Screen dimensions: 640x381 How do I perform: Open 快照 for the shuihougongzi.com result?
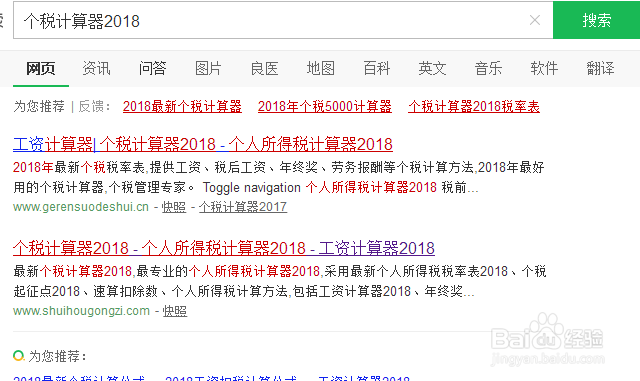175,311
